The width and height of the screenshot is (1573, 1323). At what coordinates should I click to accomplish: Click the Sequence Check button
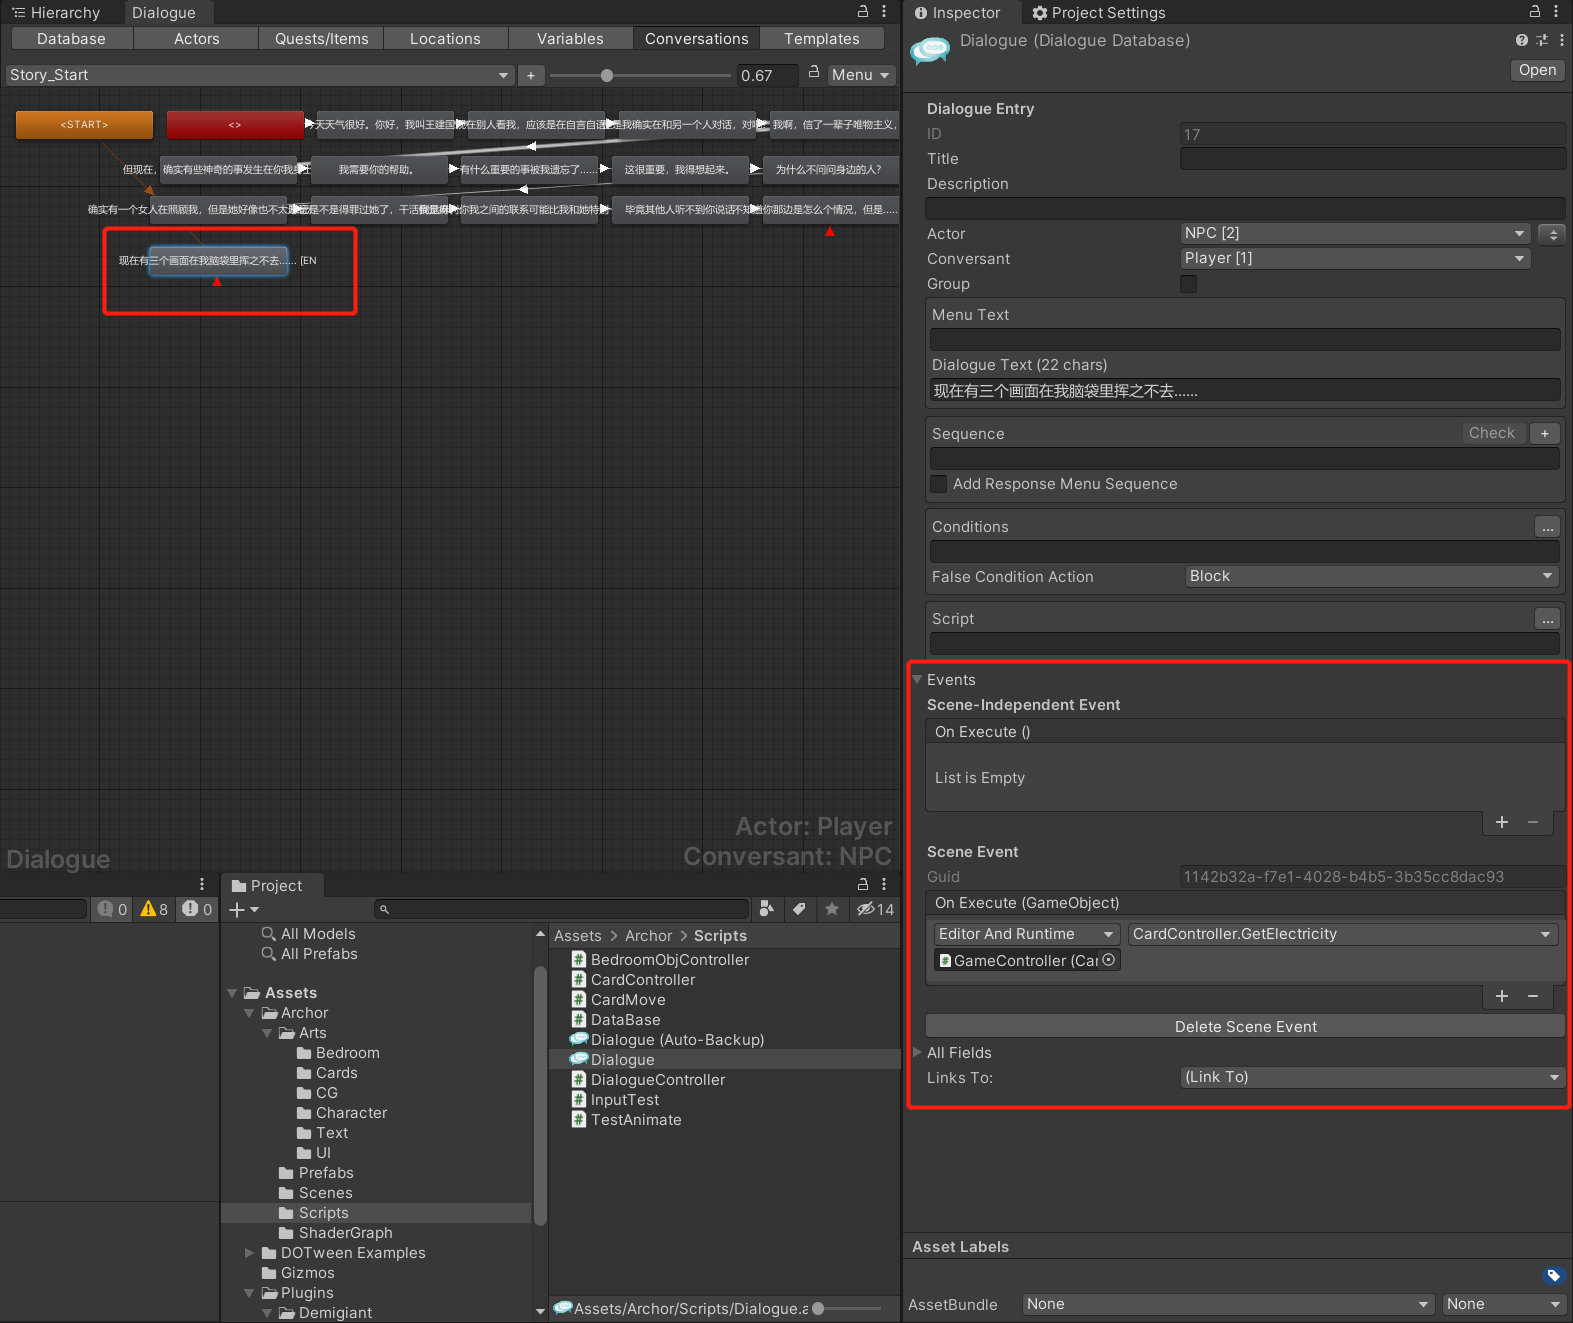[1491, 433]
